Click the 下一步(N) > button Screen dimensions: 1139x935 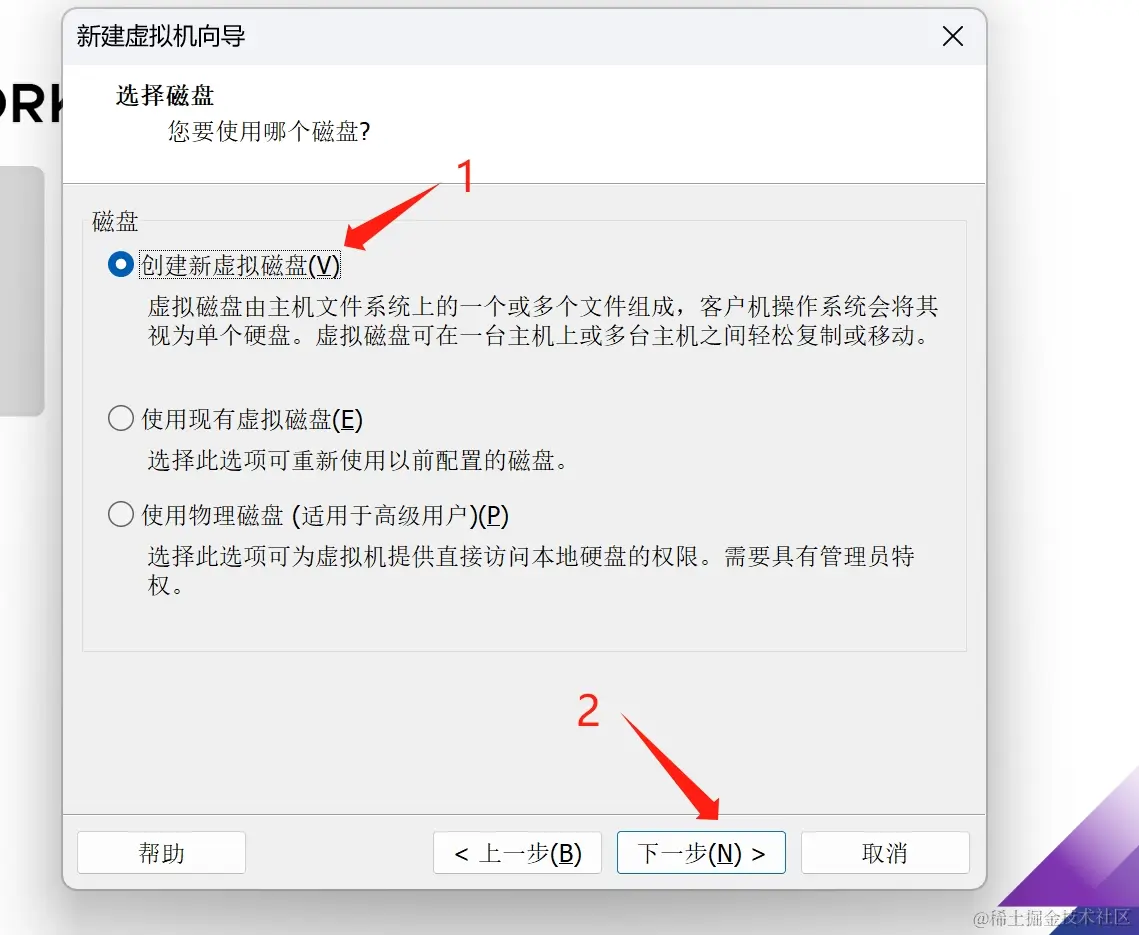coord(701,853)
